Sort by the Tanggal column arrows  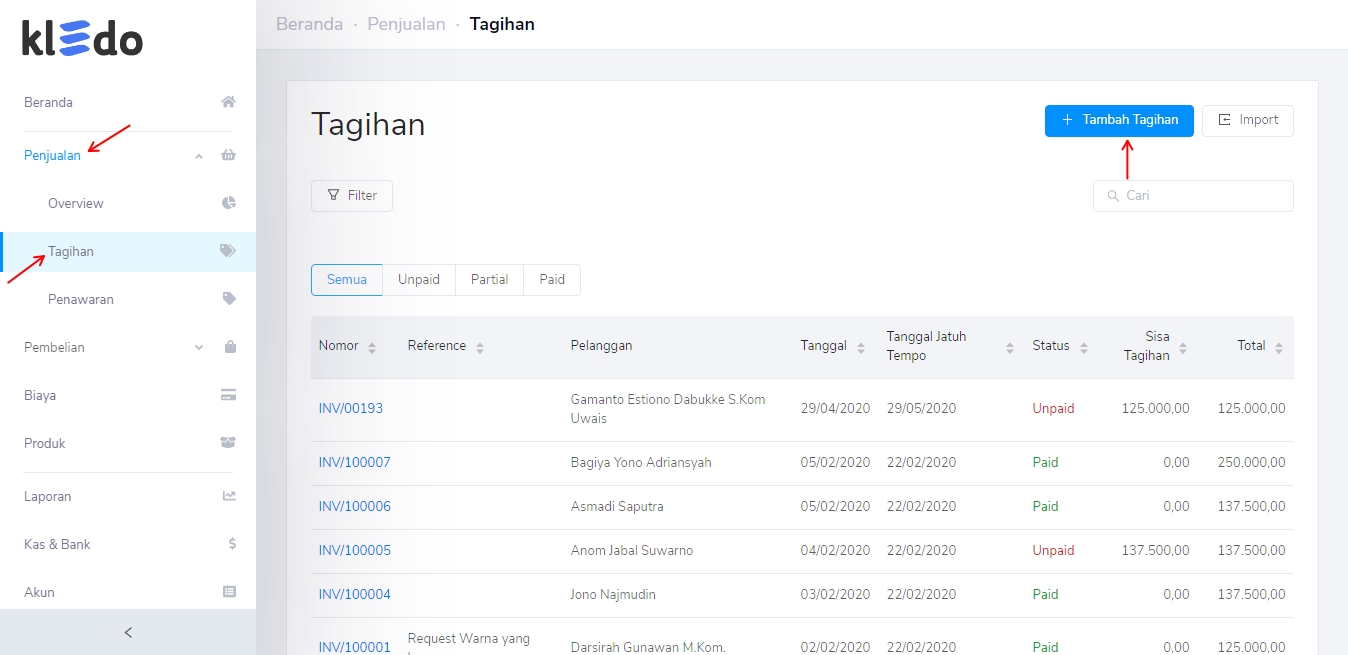coord(859,346)
